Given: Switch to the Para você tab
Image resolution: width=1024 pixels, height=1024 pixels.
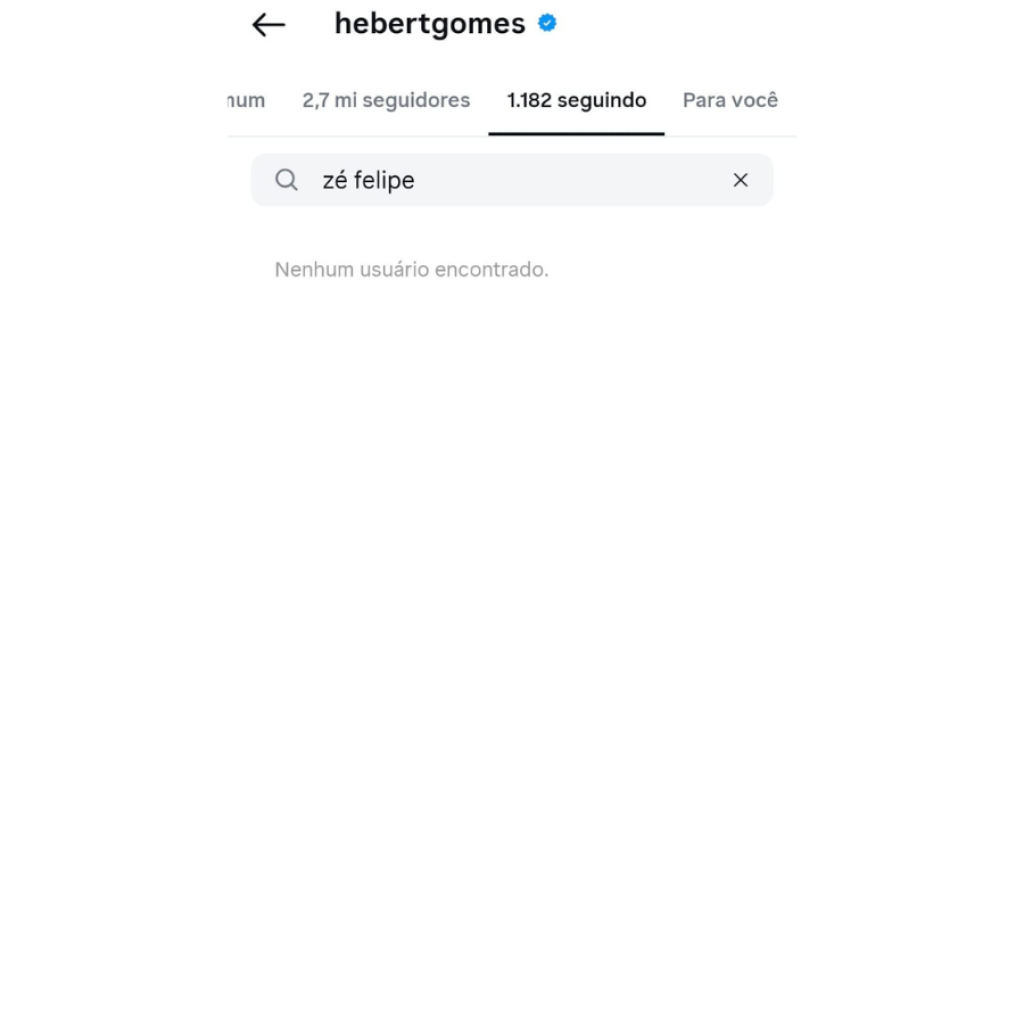Looking at the screenshot, I should pos(730,101).
